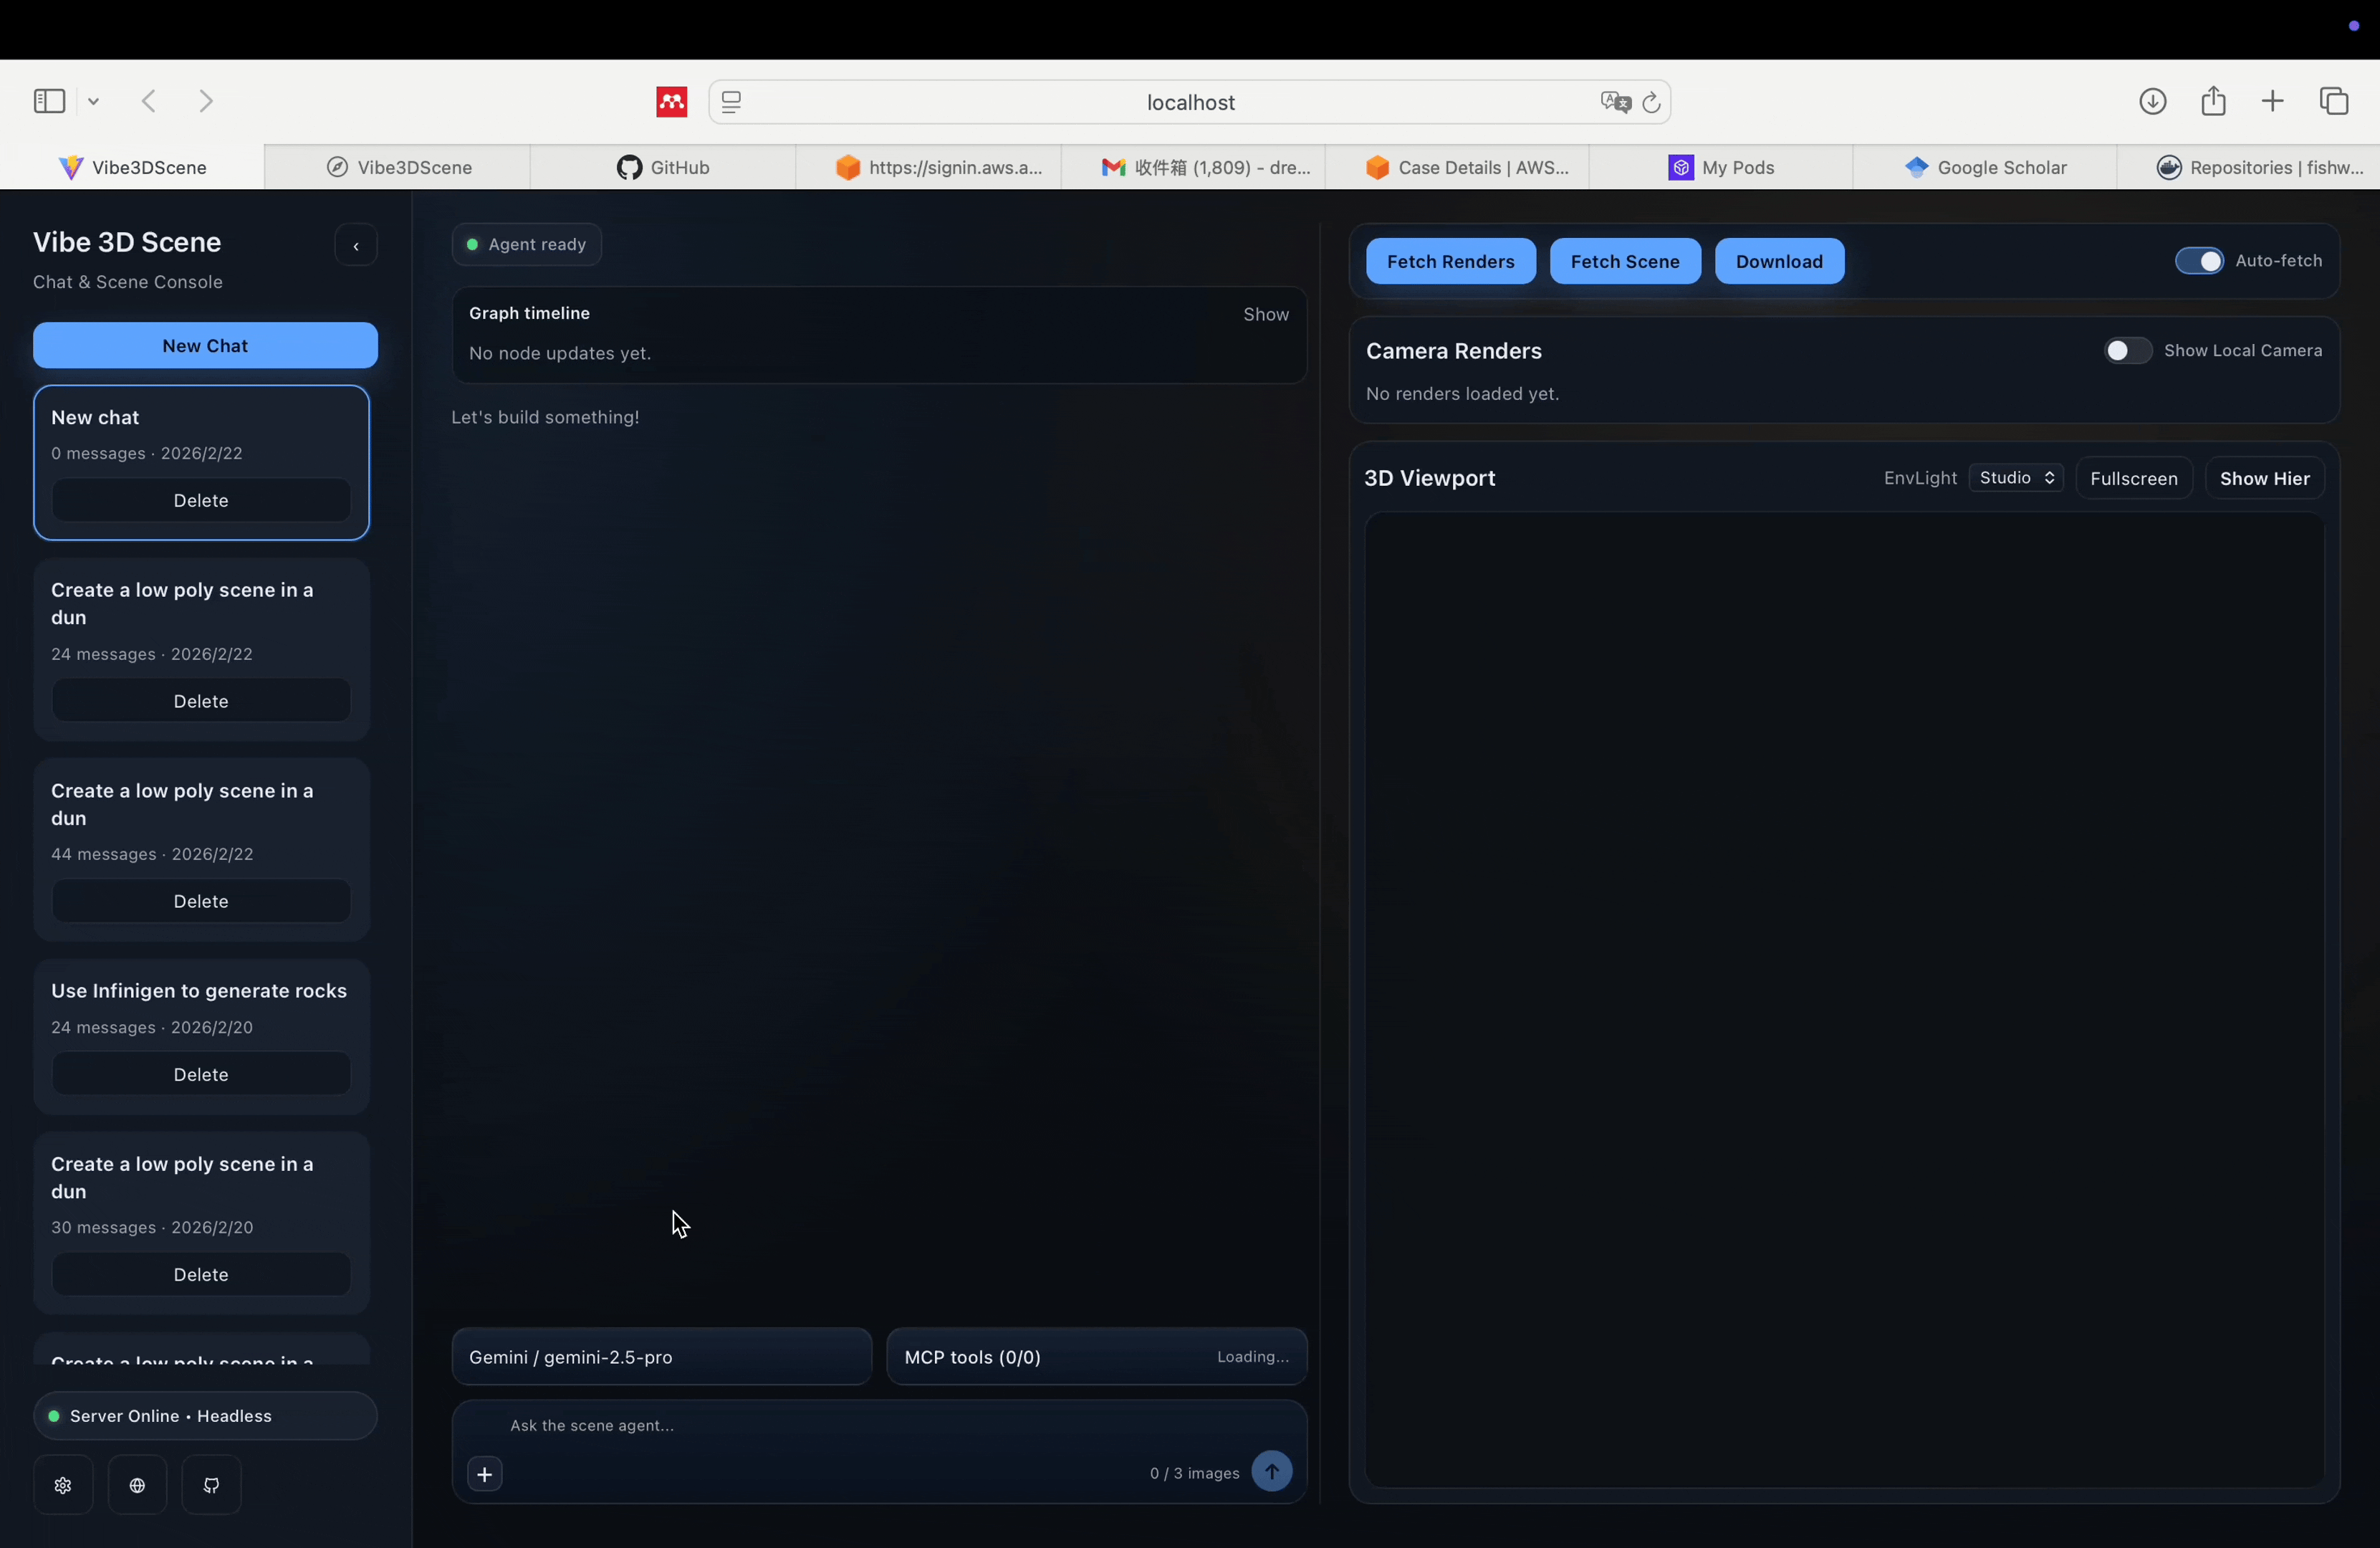This screenshot has height=1548, width=2380.
Task: Click the Share icon in the browser toolbar
Action: pyautogui.click(x=2213, y=100)
